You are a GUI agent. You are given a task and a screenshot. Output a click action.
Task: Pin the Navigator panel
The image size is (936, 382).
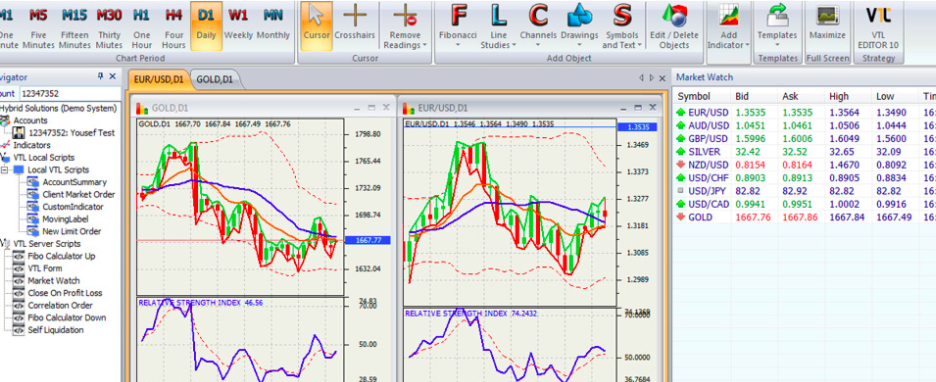coord(100,77)
